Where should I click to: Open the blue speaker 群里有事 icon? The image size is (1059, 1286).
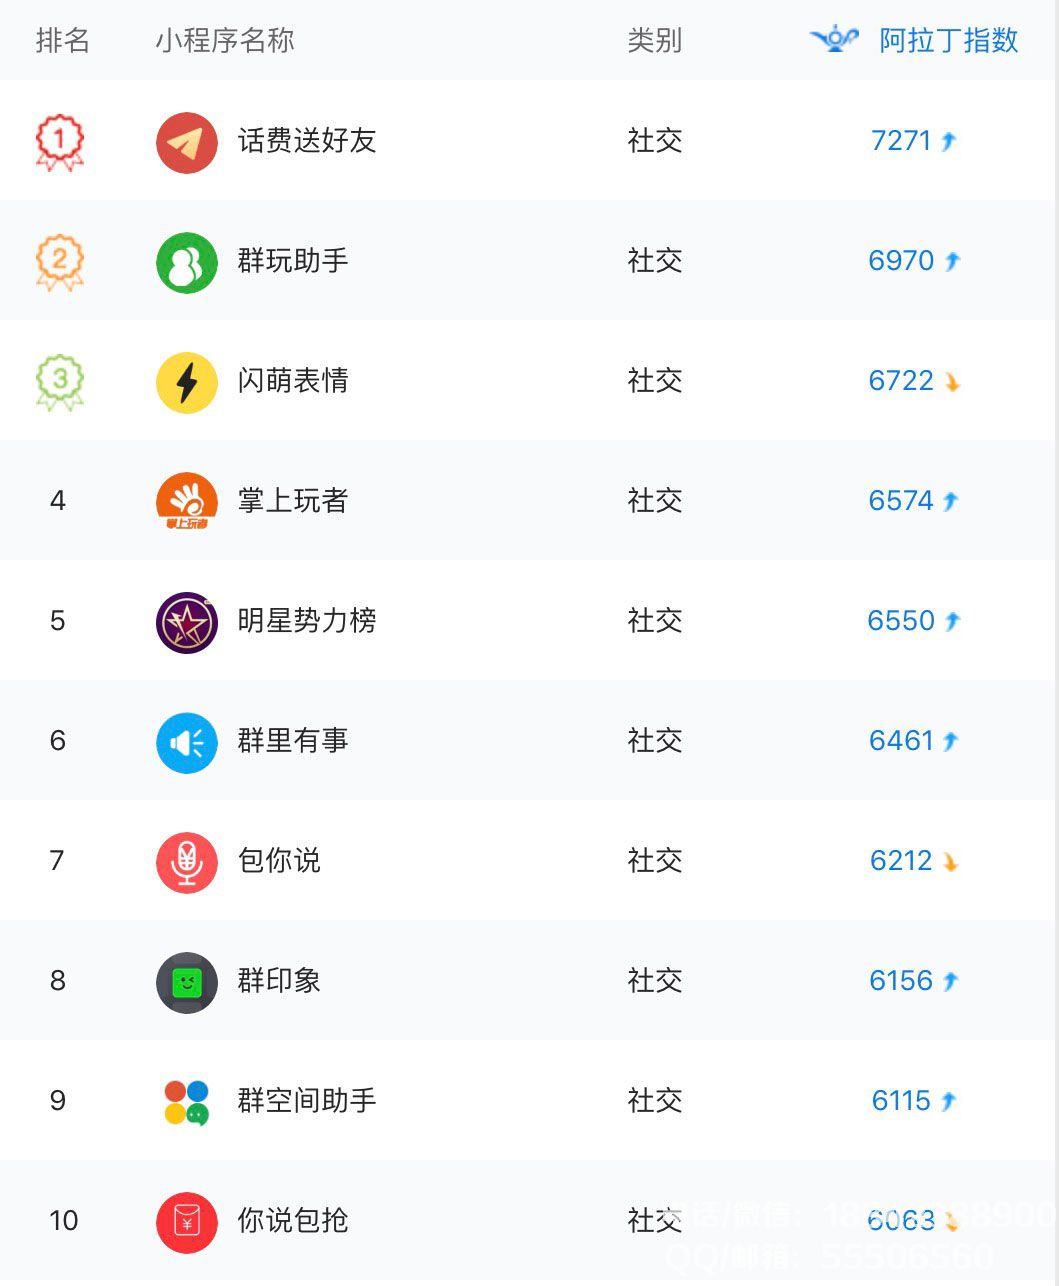pos(187,742)
